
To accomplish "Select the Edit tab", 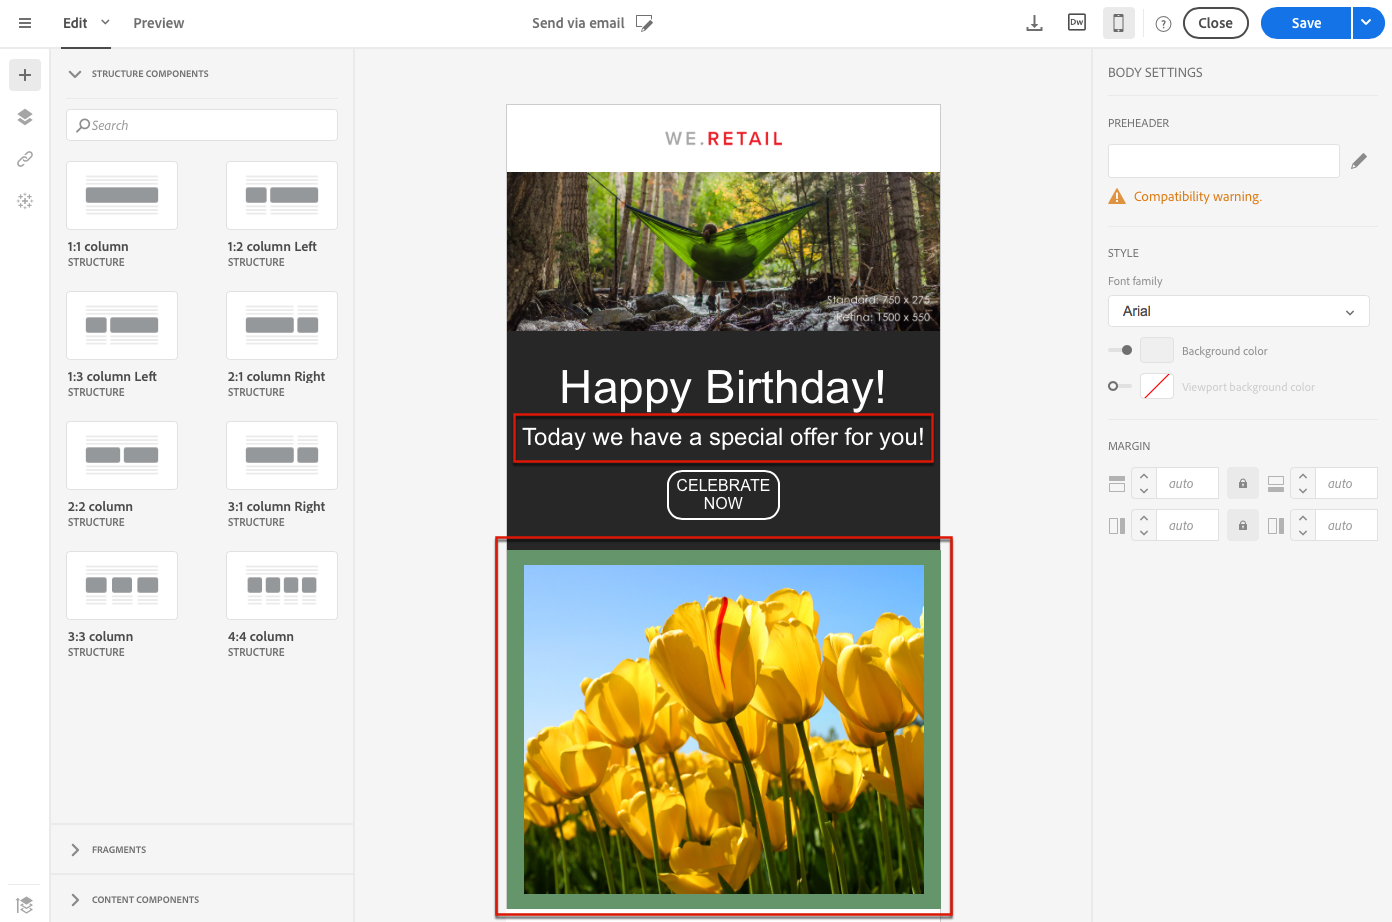I will 75,23.
